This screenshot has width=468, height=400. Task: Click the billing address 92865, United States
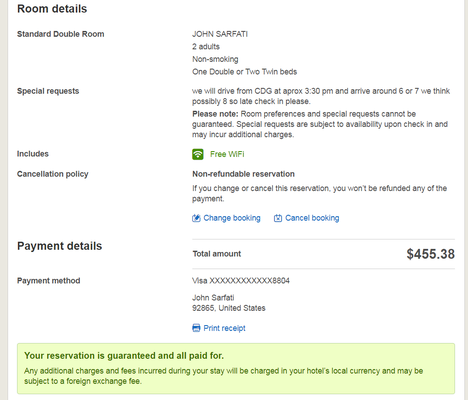229,308
